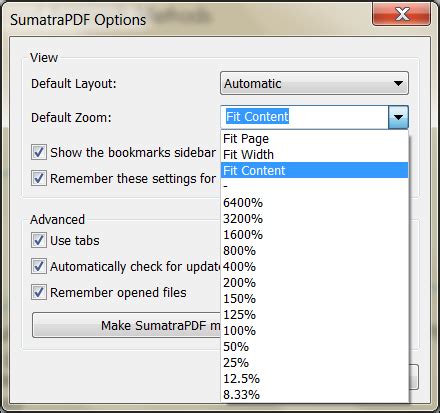This screenshot has width=440, height=413.
Task: Toggle Automatically check for updates
Action: 39,266
